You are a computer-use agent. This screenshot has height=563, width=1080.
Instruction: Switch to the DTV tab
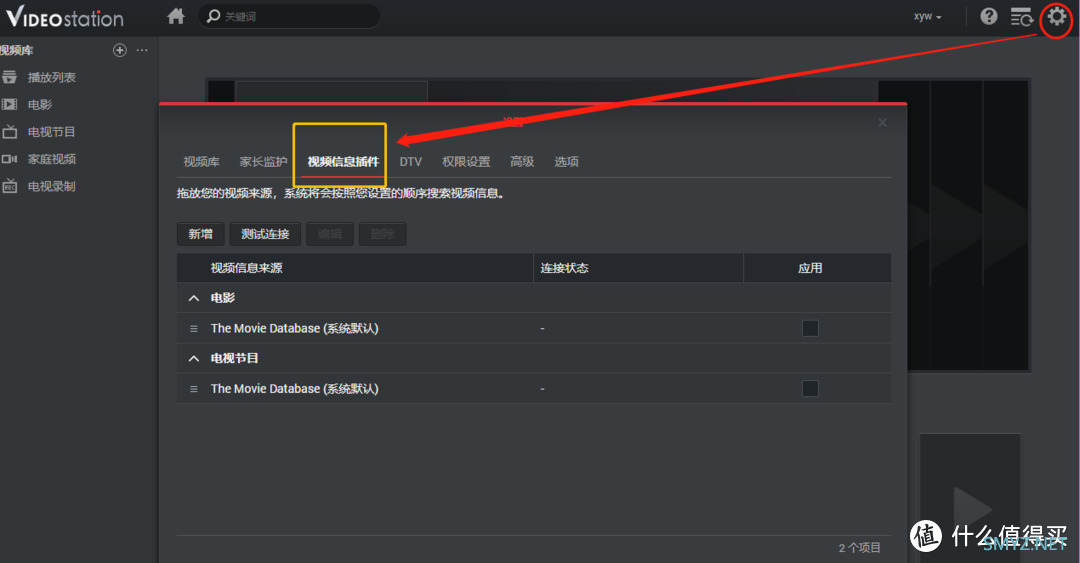(x=411, y=162)
